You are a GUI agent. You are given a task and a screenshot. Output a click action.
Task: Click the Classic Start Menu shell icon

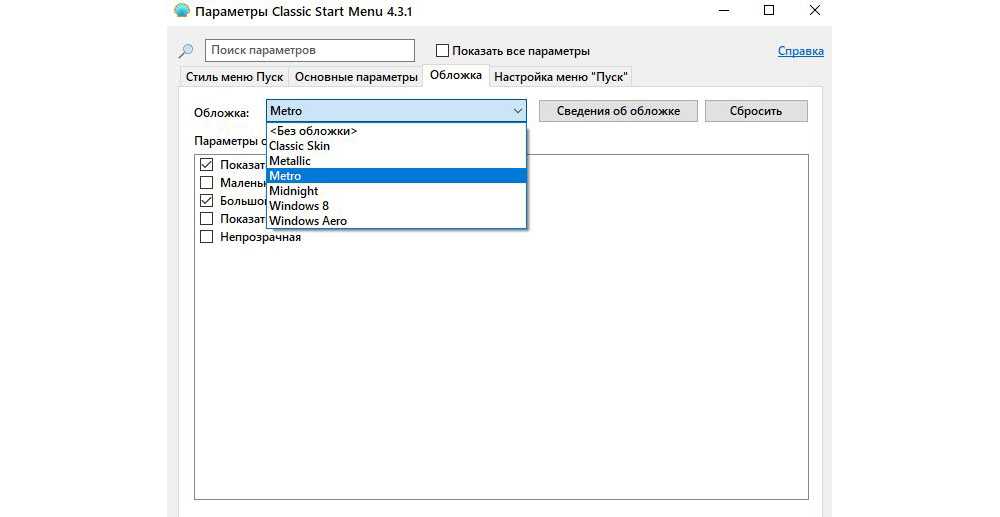point(182,11)
